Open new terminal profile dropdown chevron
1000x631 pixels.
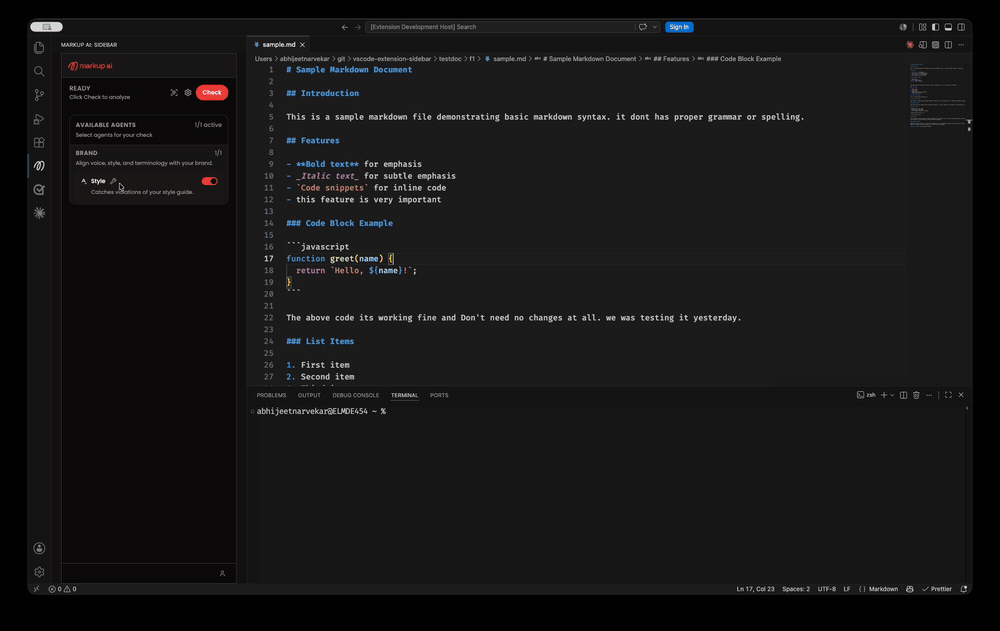(x=892, y=395)
